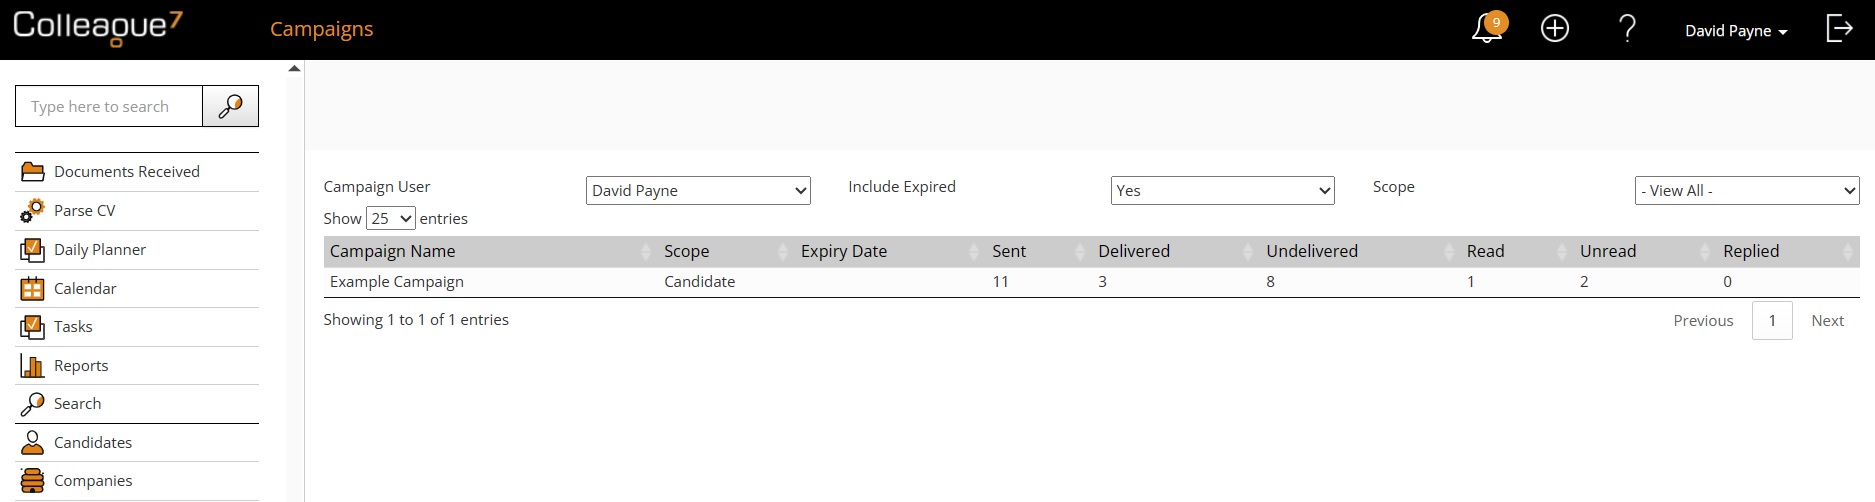Viewport: 1875px width, 502px height.
Task: Click the plus quick-add icon
Action: (1555, 28)
